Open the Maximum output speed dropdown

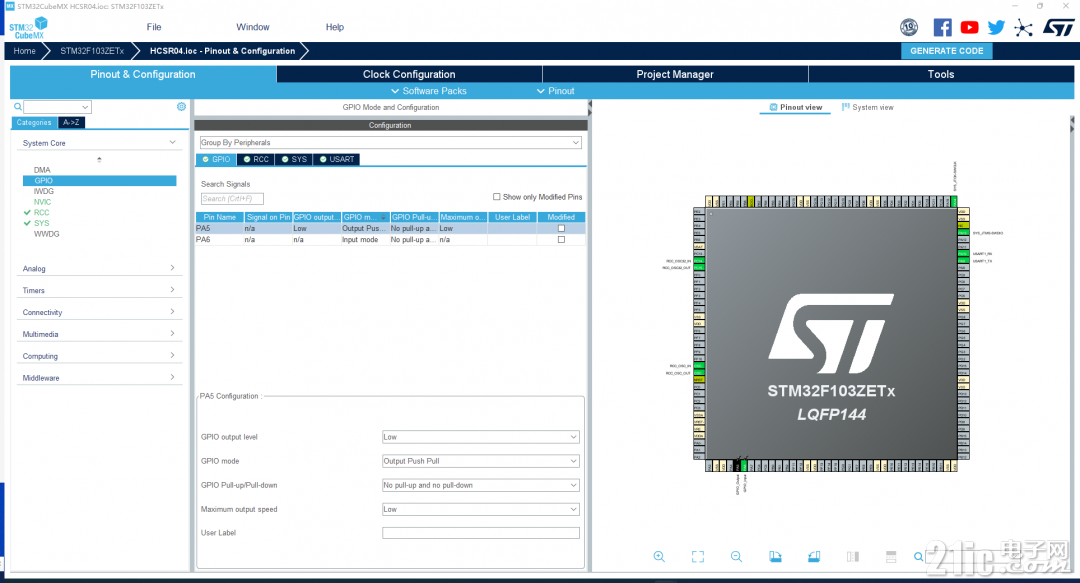coord(481,509)
